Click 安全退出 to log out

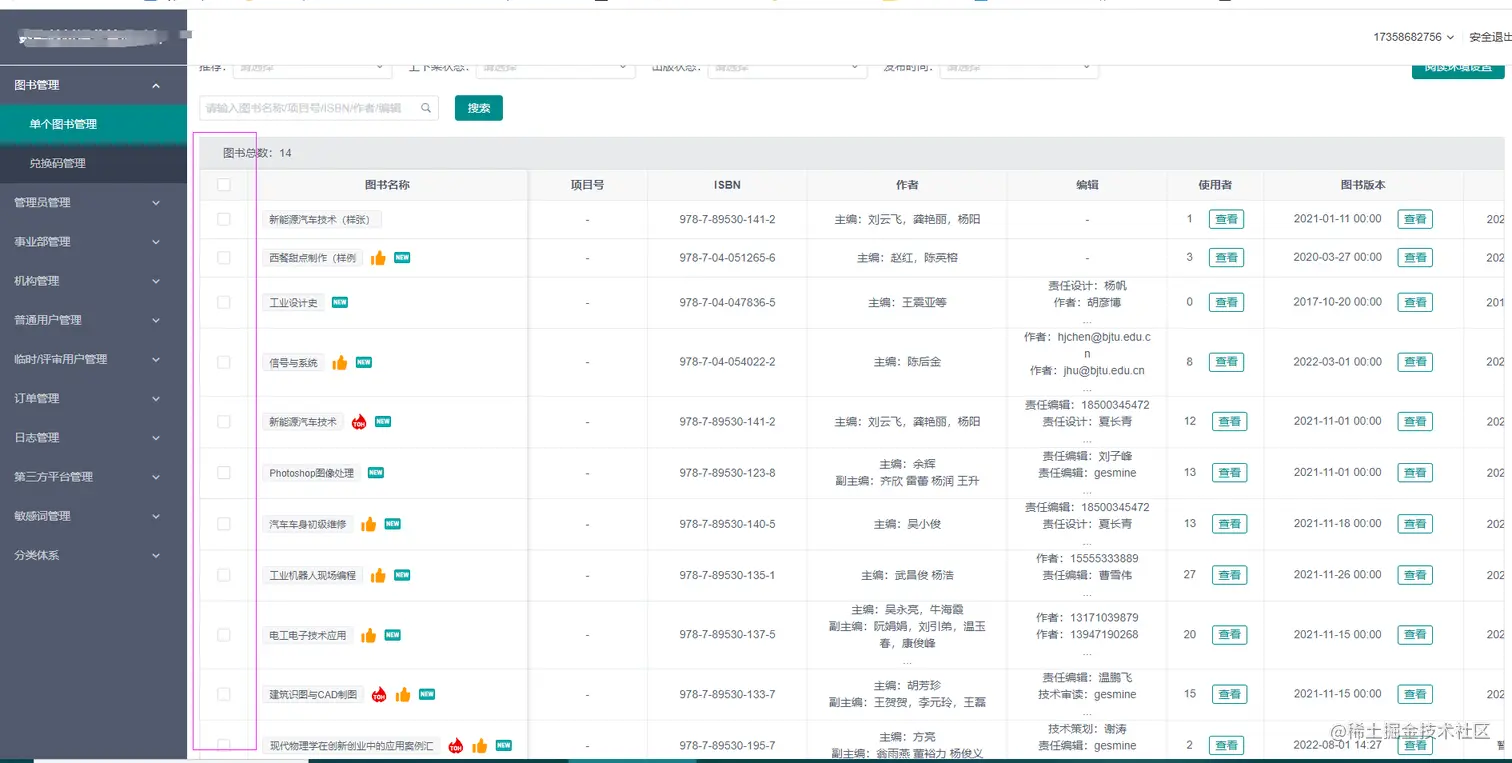pos(1489,37)
